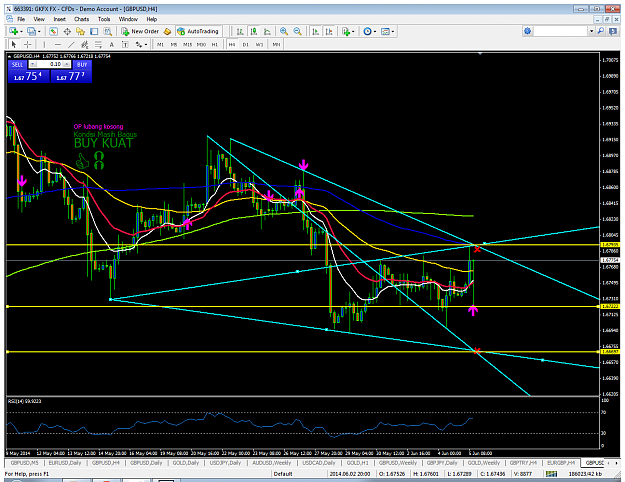Switch chart to bar chart style
Image resolution: width=625 pixels, height=482 pixels.
point(240,31)
